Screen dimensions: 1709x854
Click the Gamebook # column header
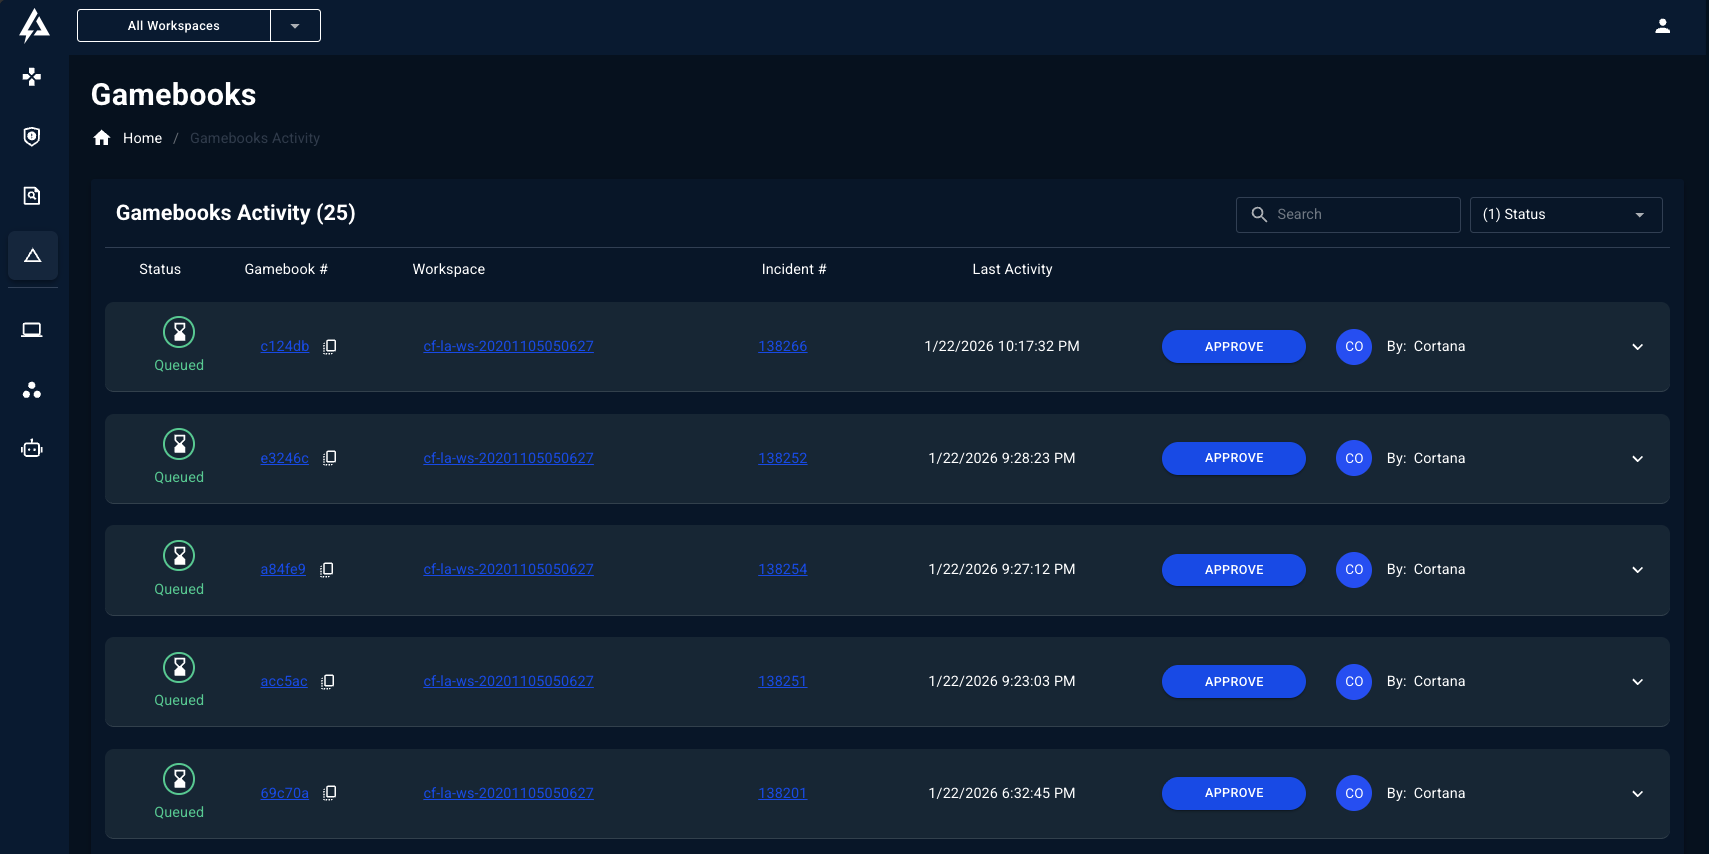click(286, 269)
